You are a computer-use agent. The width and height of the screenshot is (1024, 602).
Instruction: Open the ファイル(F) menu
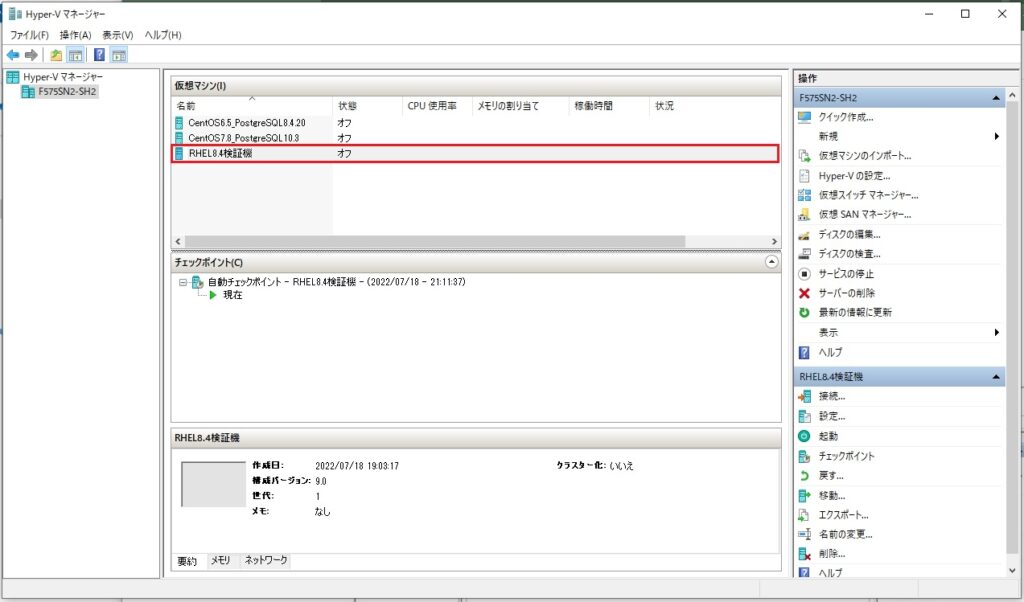click(29, 35)
